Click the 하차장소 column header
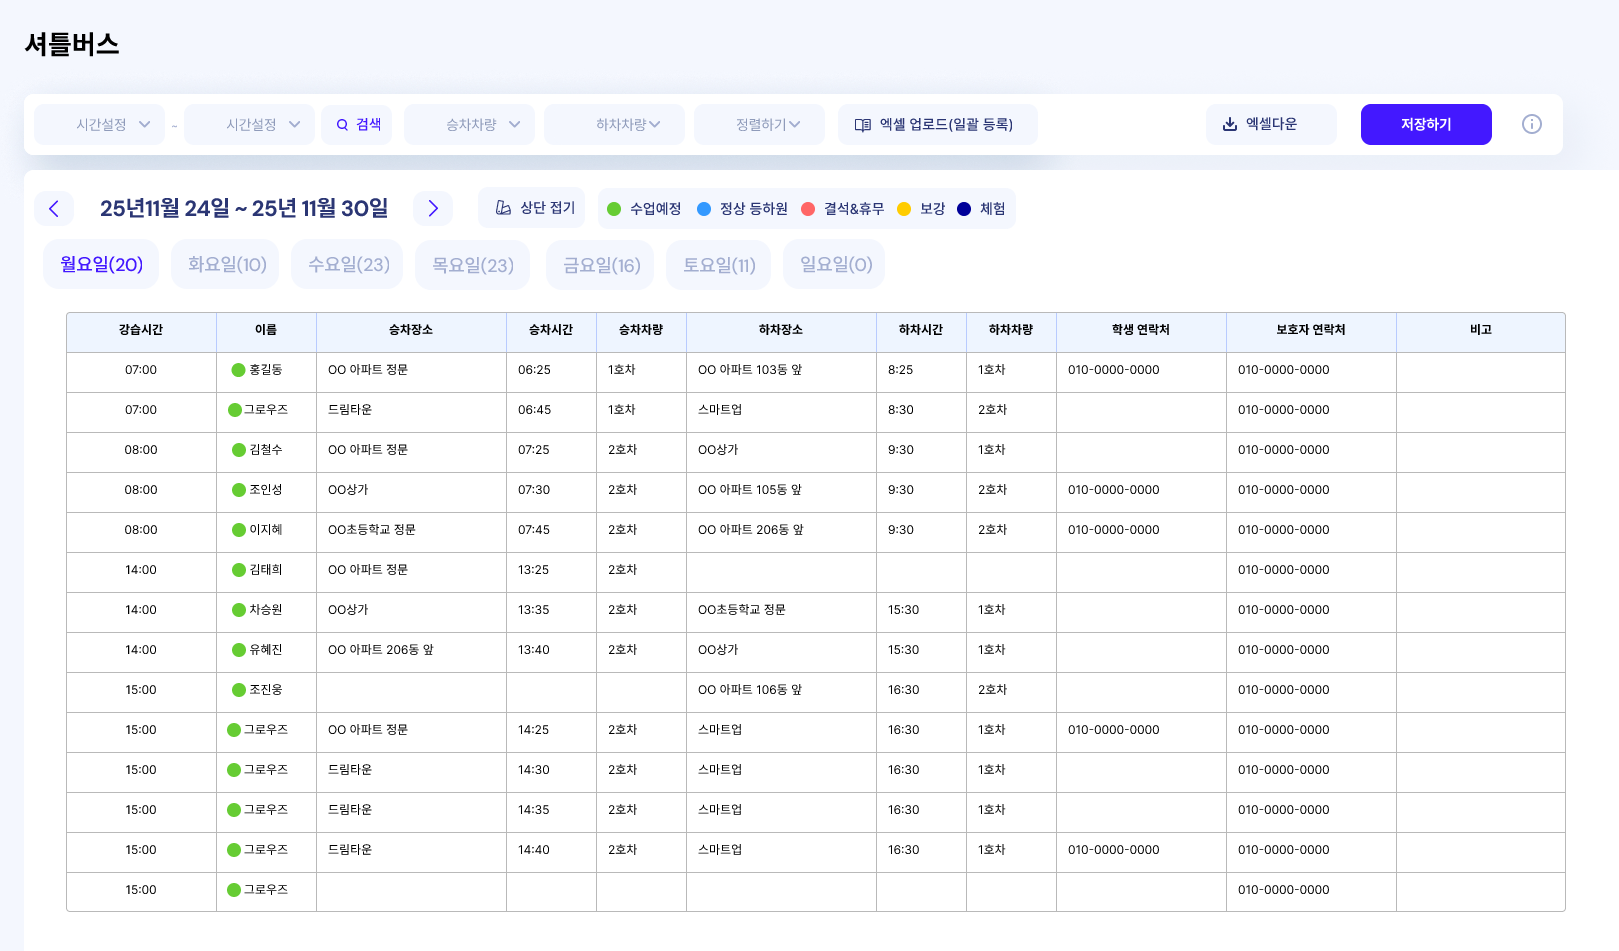The width and height of the screenshot is (1619, 951). click(781, 330)
